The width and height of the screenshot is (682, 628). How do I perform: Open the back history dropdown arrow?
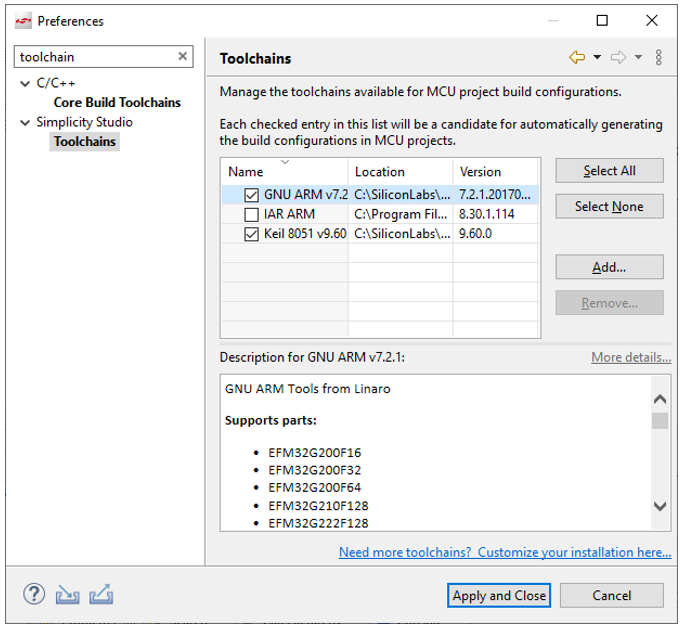coord(597,57)
